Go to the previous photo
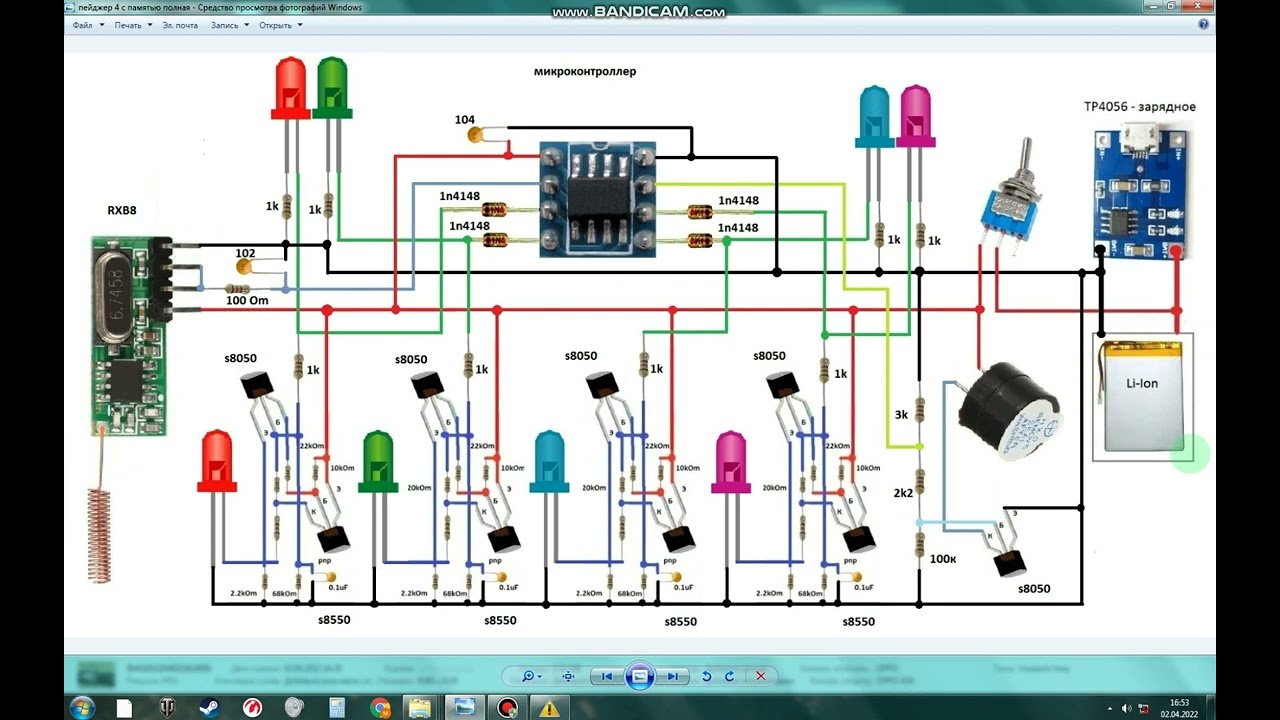The width and height of the screenshot is (1280, 720). tap(606, 676)
